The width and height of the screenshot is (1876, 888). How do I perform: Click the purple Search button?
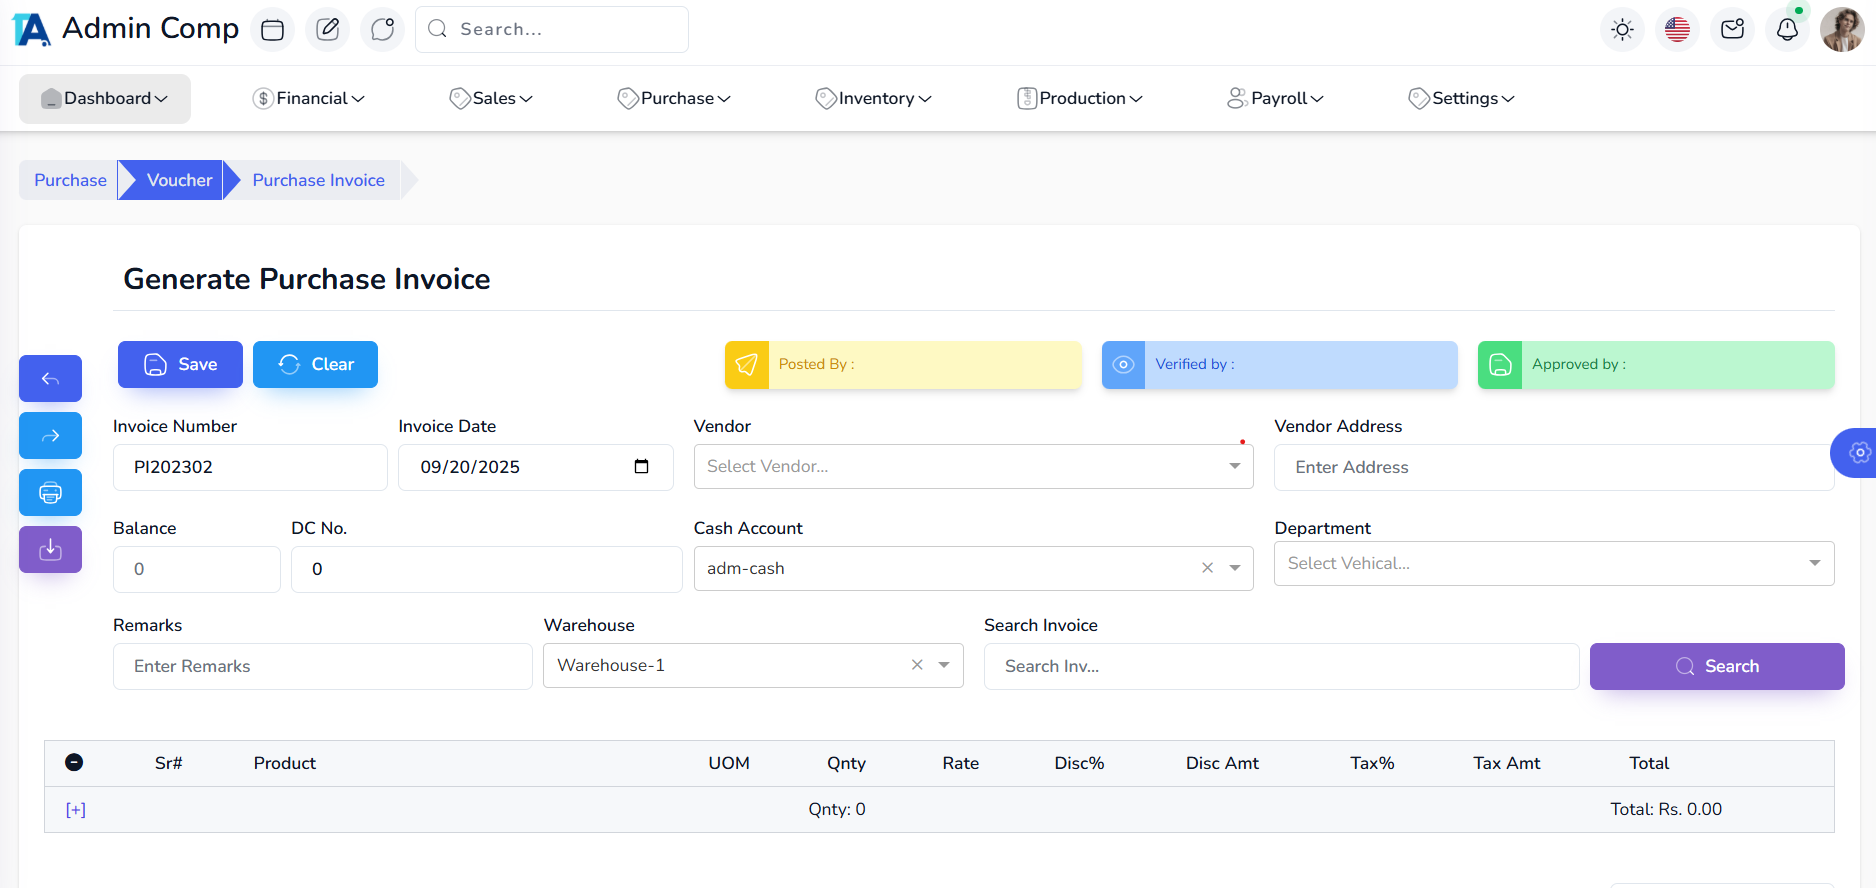[1716, 667]
